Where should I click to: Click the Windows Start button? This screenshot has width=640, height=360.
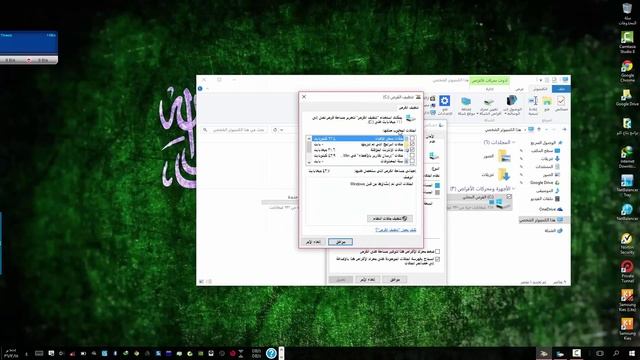[632, 353]
